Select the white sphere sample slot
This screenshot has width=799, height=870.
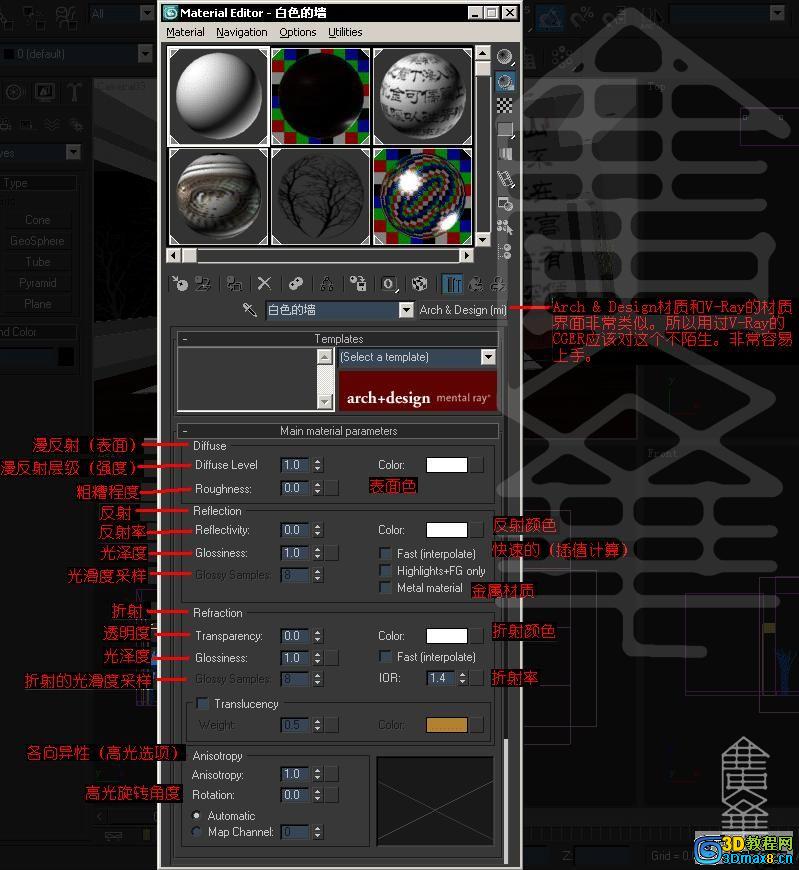tap(219, 97)
